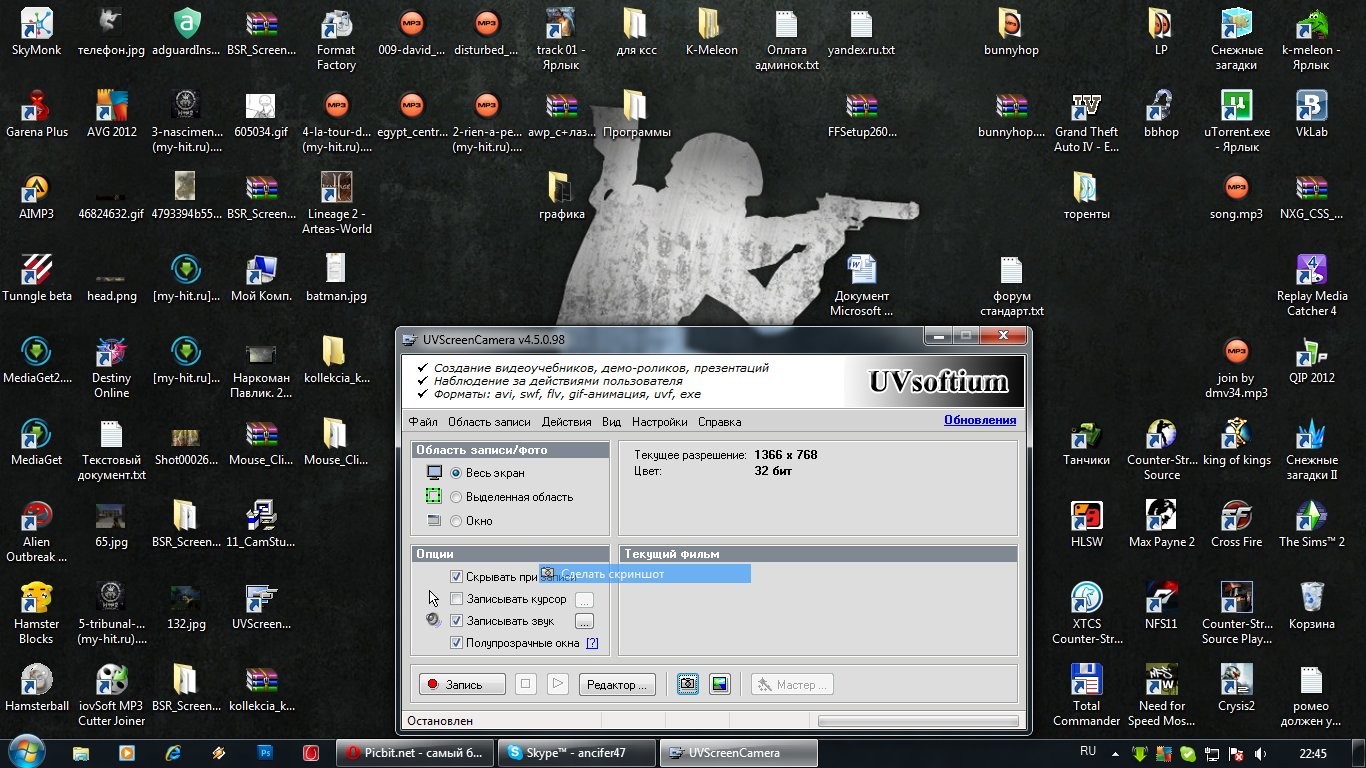Select the Танчики desktop shortcut
The height and width of the screenshot is (768, 1366).
point(1086,442)
